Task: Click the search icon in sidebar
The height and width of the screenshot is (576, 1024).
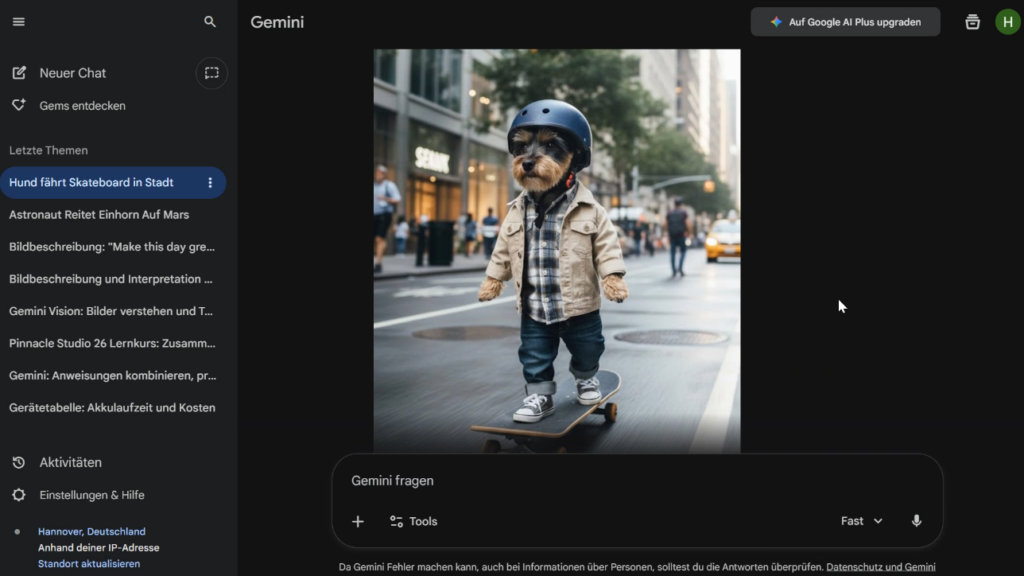Action: pyautogui.click(x=210, y=22)
